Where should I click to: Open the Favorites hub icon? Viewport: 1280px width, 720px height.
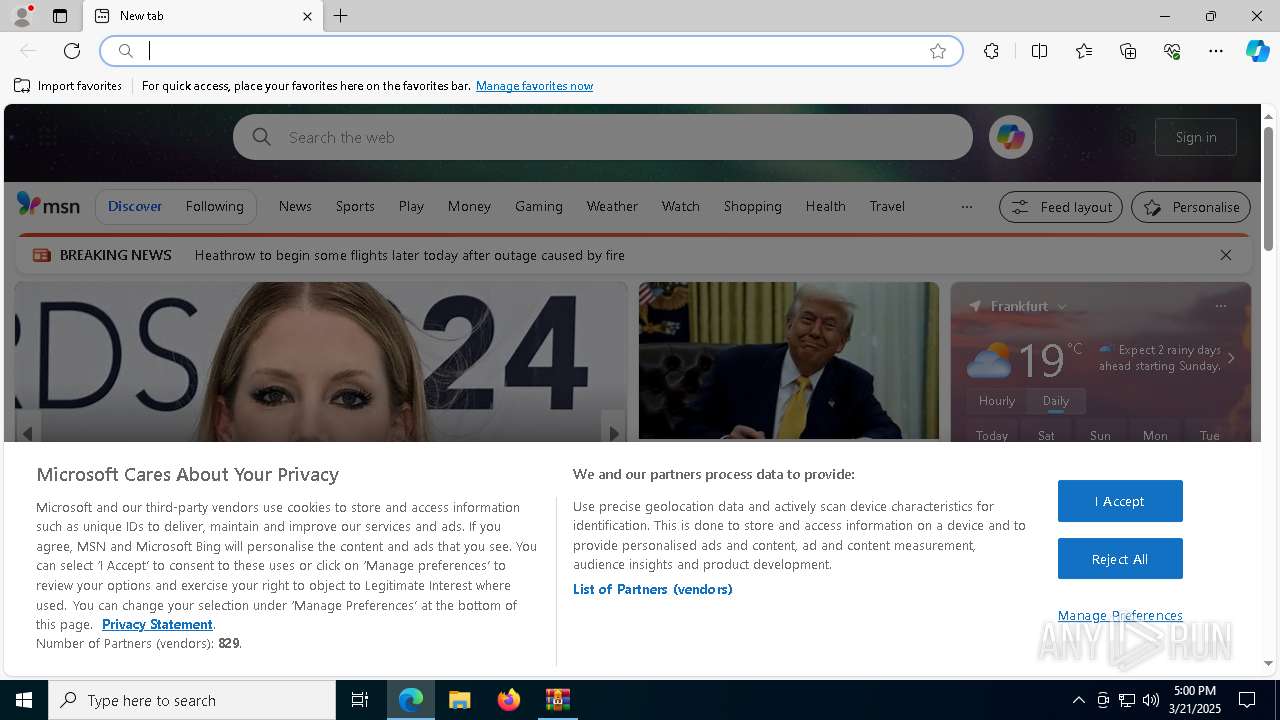(1084, 51)
